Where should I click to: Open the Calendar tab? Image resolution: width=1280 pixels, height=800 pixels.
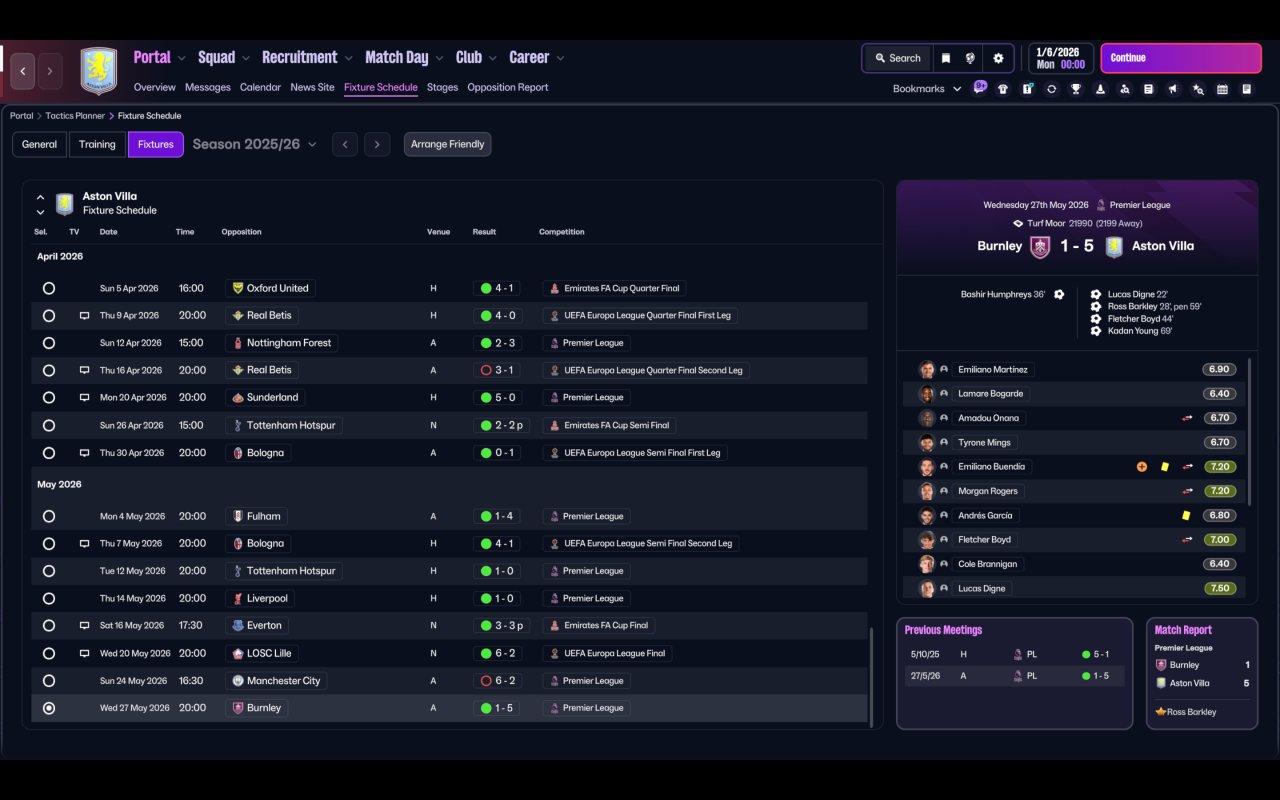pos(260,87)
